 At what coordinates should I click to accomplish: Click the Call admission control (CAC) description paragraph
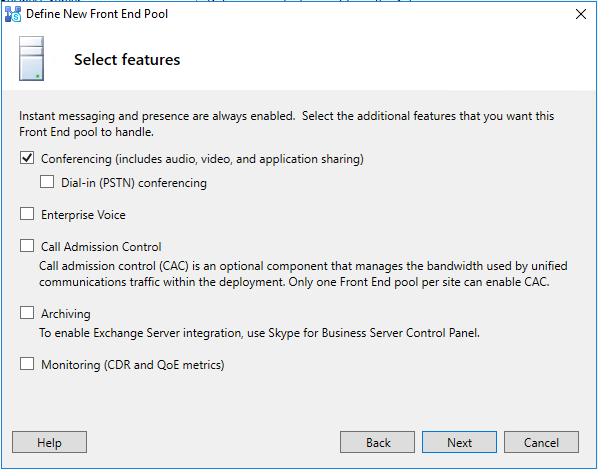coord(303,274)
